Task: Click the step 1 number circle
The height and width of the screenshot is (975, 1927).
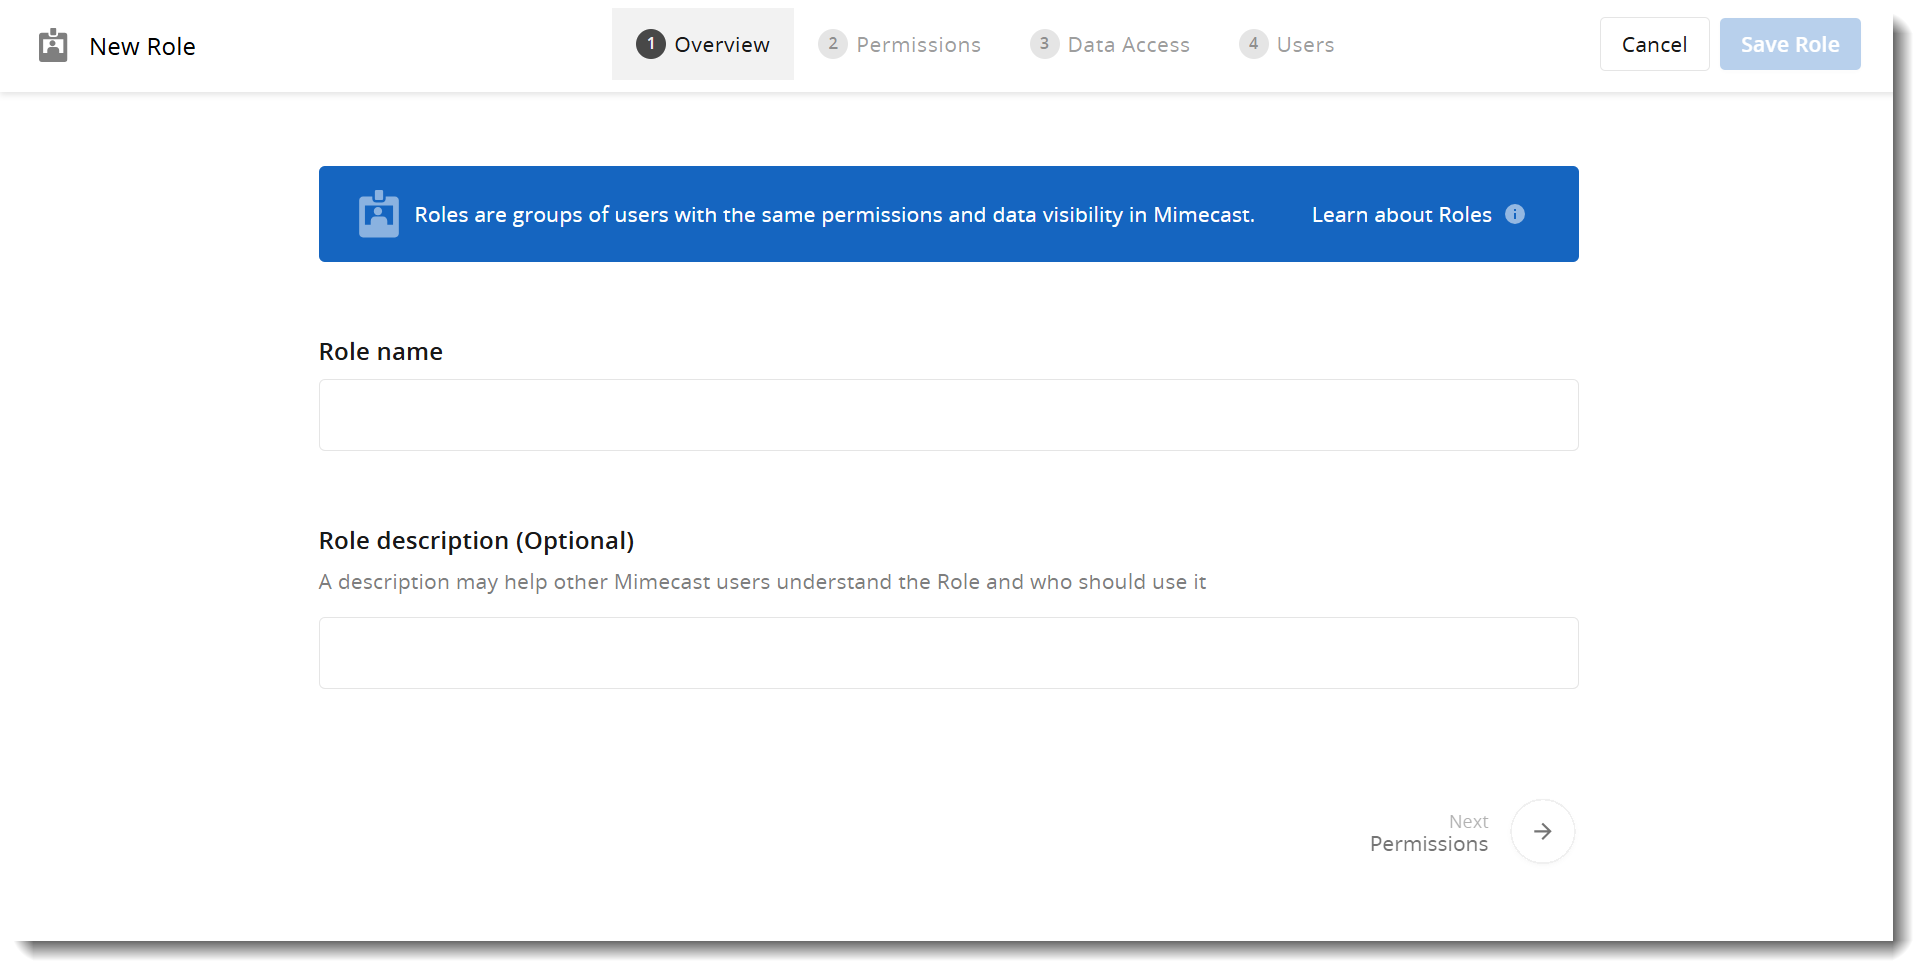Action: (x=650, y=44)
